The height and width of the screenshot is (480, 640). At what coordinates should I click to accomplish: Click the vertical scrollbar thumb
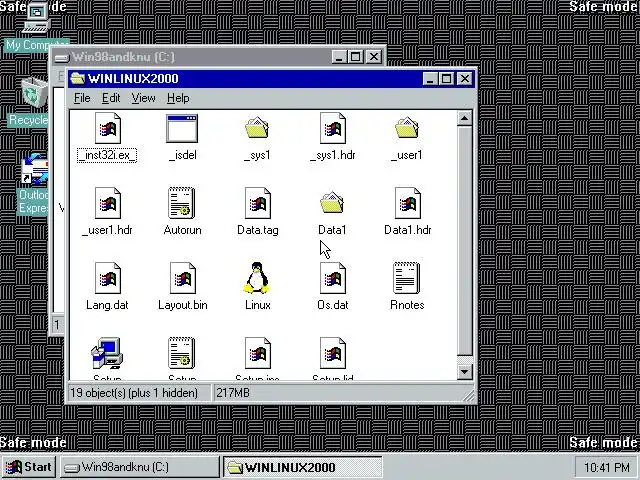pos(464,241)
